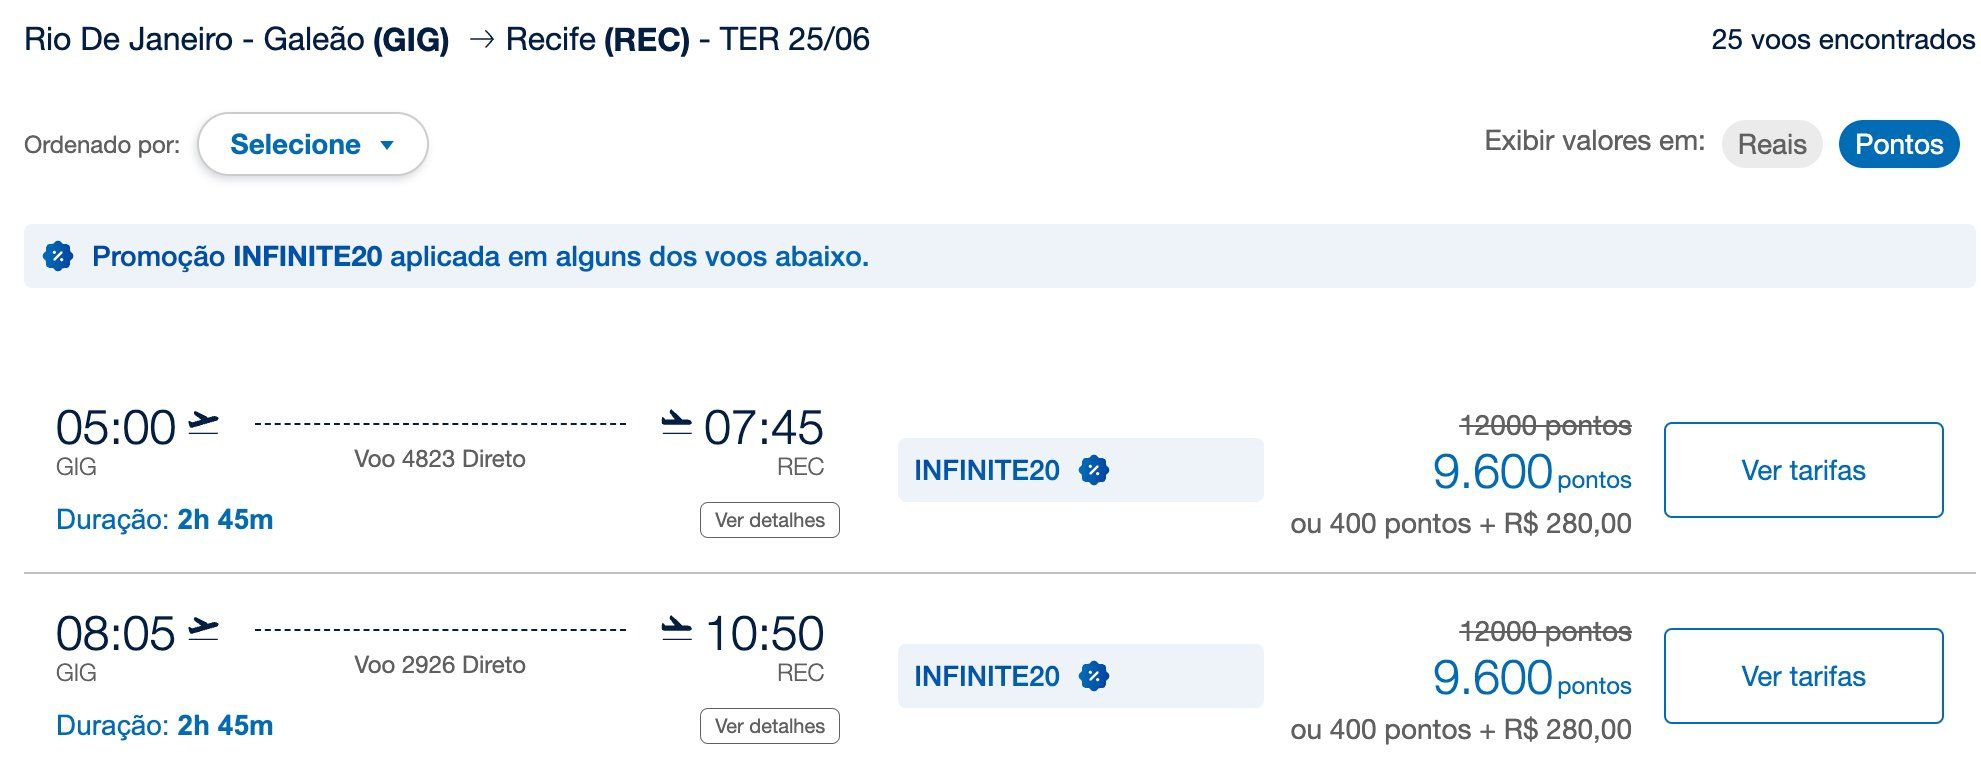Image resolution: width=1981 pixels, height=769 pixels.
Task: Click the 9.600 pontos price of flight 4823
Action: click(x=1532, y=472)
